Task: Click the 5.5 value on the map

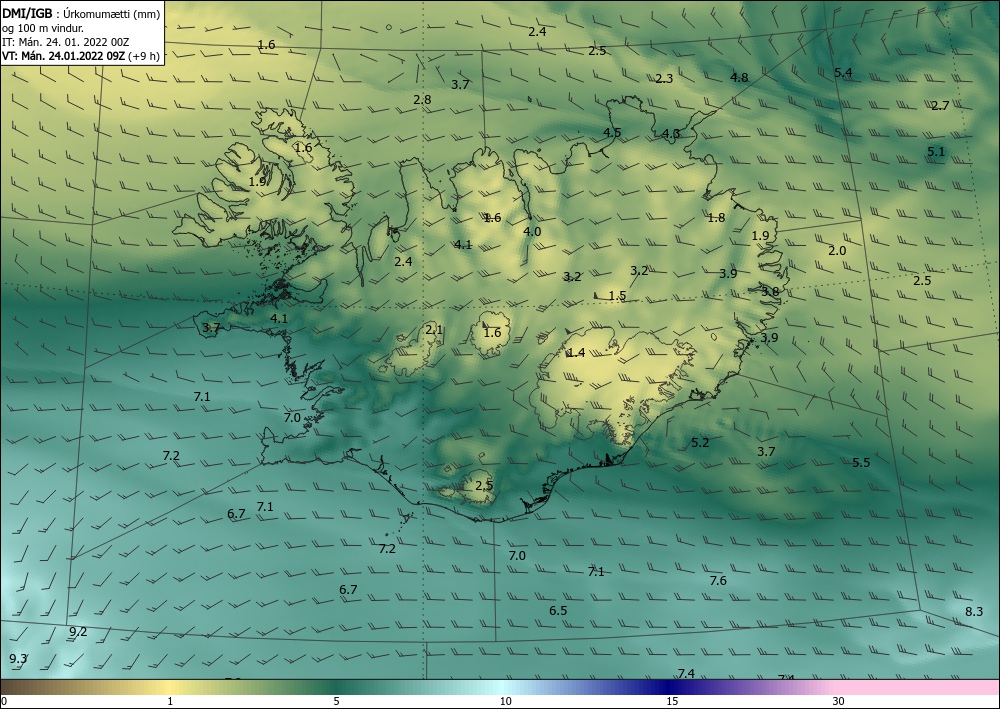Action: [x=861, y=463]
